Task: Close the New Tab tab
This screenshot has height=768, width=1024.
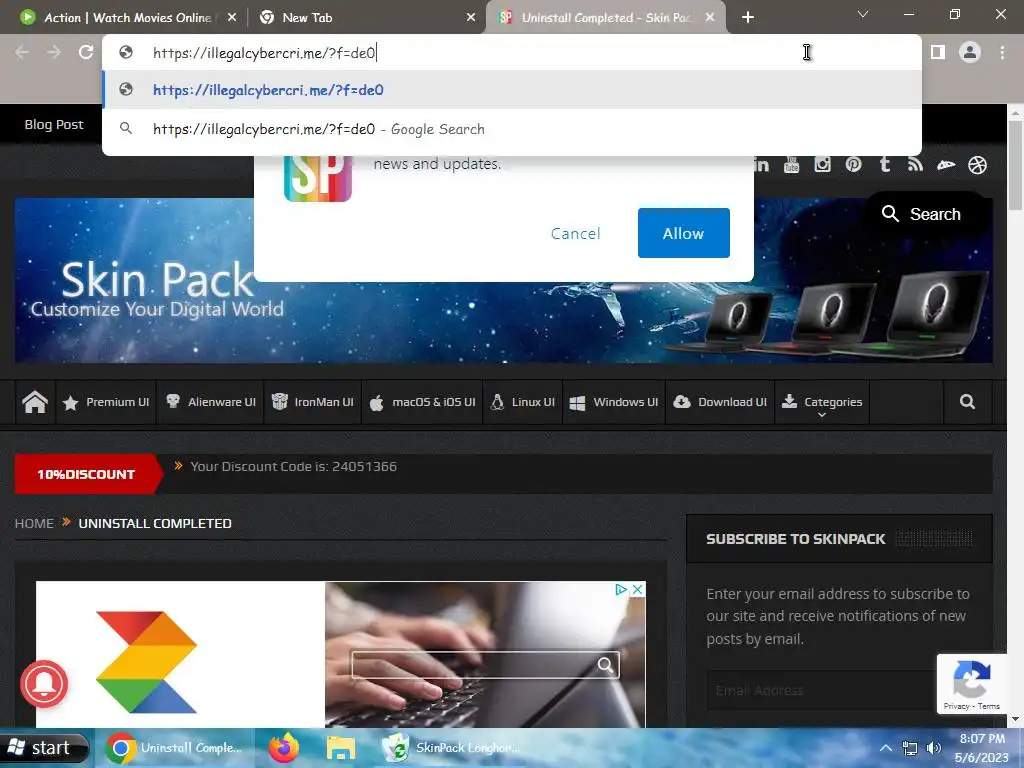Action: (471, 18)
